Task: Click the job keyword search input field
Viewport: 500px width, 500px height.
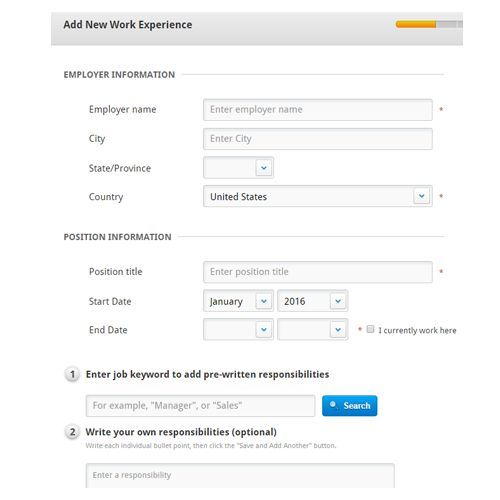Action: [x=200, y=406]
